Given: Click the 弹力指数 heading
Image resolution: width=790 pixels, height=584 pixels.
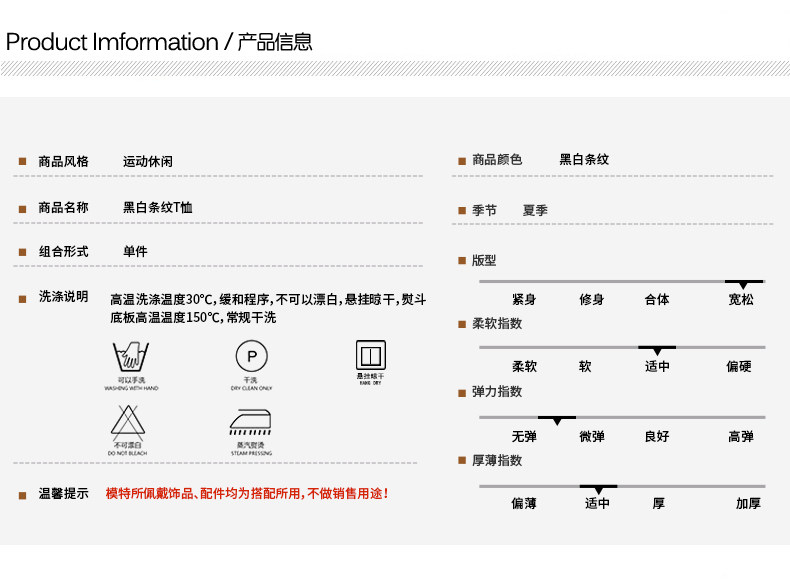Looking at the screenshot, I should coord(497,392).
